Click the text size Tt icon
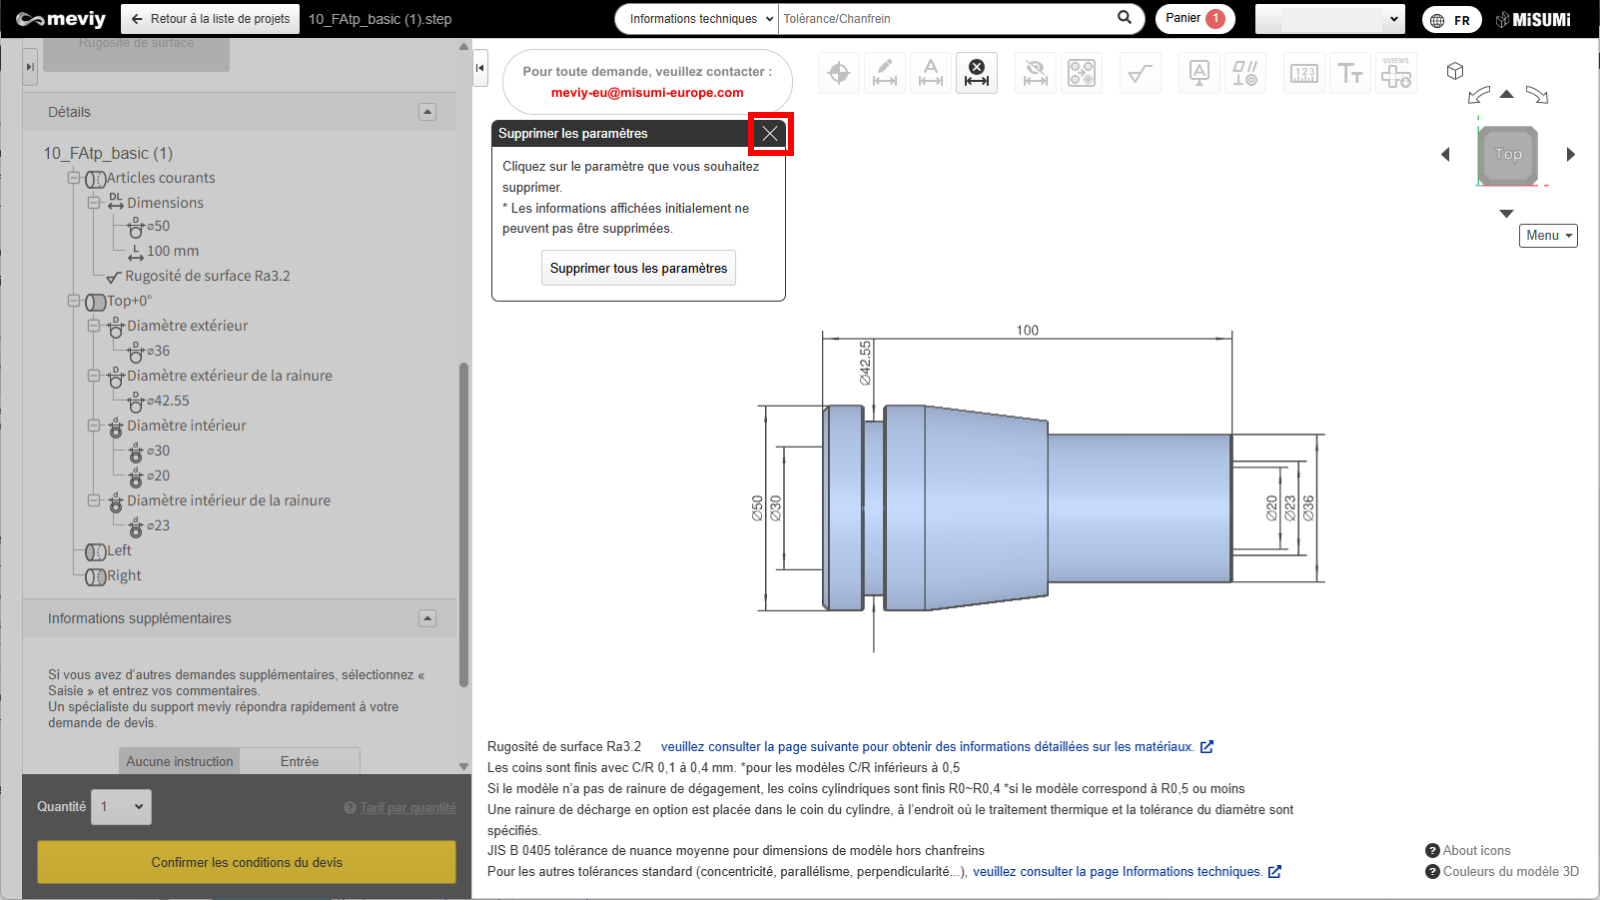1600x900 pixels. [x=1350, y=73]
